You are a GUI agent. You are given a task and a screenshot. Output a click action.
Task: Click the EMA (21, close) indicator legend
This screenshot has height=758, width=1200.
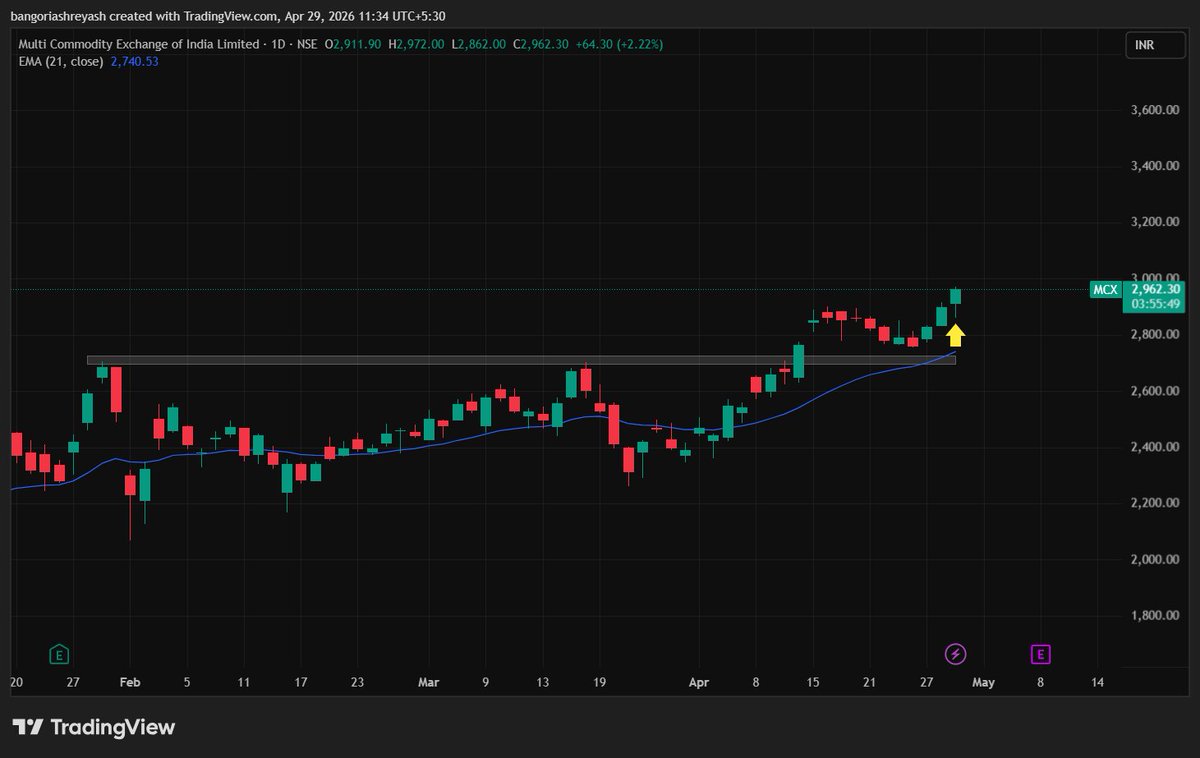[x=62, y=61]
